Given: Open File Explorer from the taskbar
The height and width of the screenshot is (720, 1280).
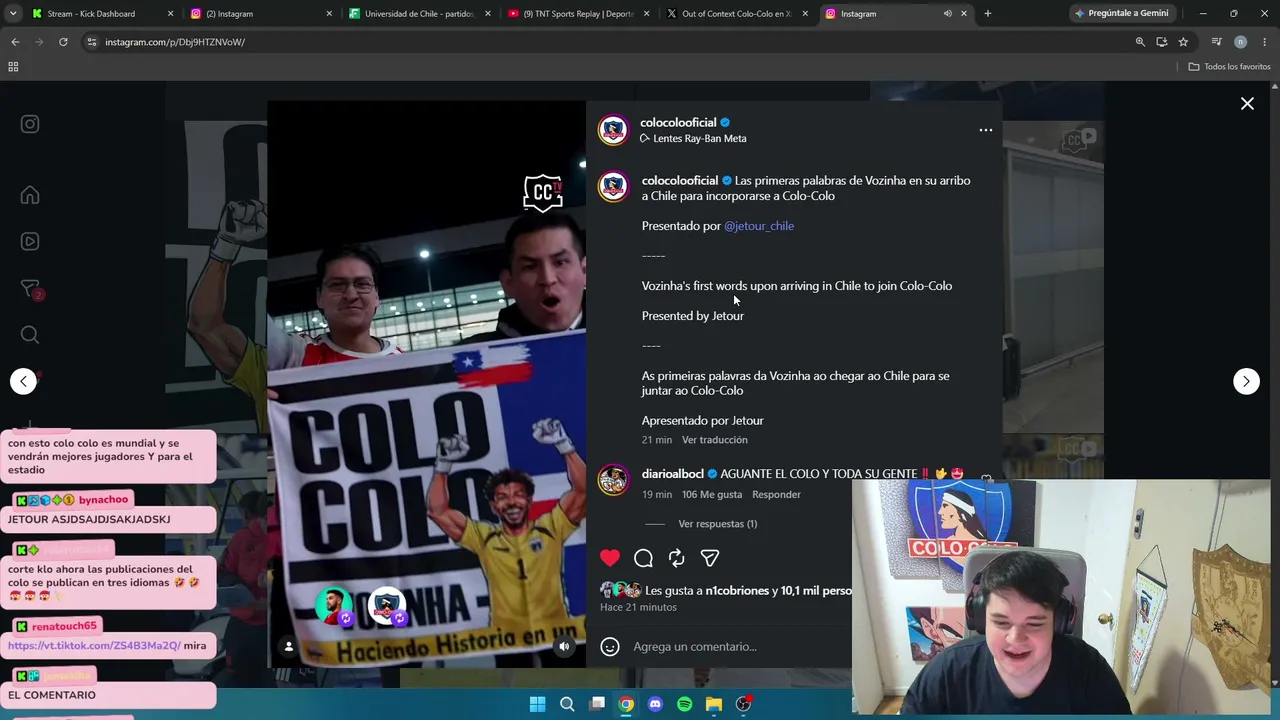Looking at the screenshot, I should coord(714,704).
